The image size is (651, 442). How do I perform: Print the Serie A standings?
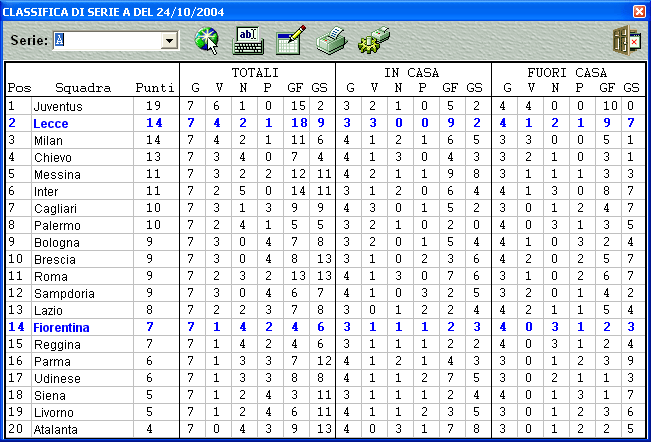331,40
